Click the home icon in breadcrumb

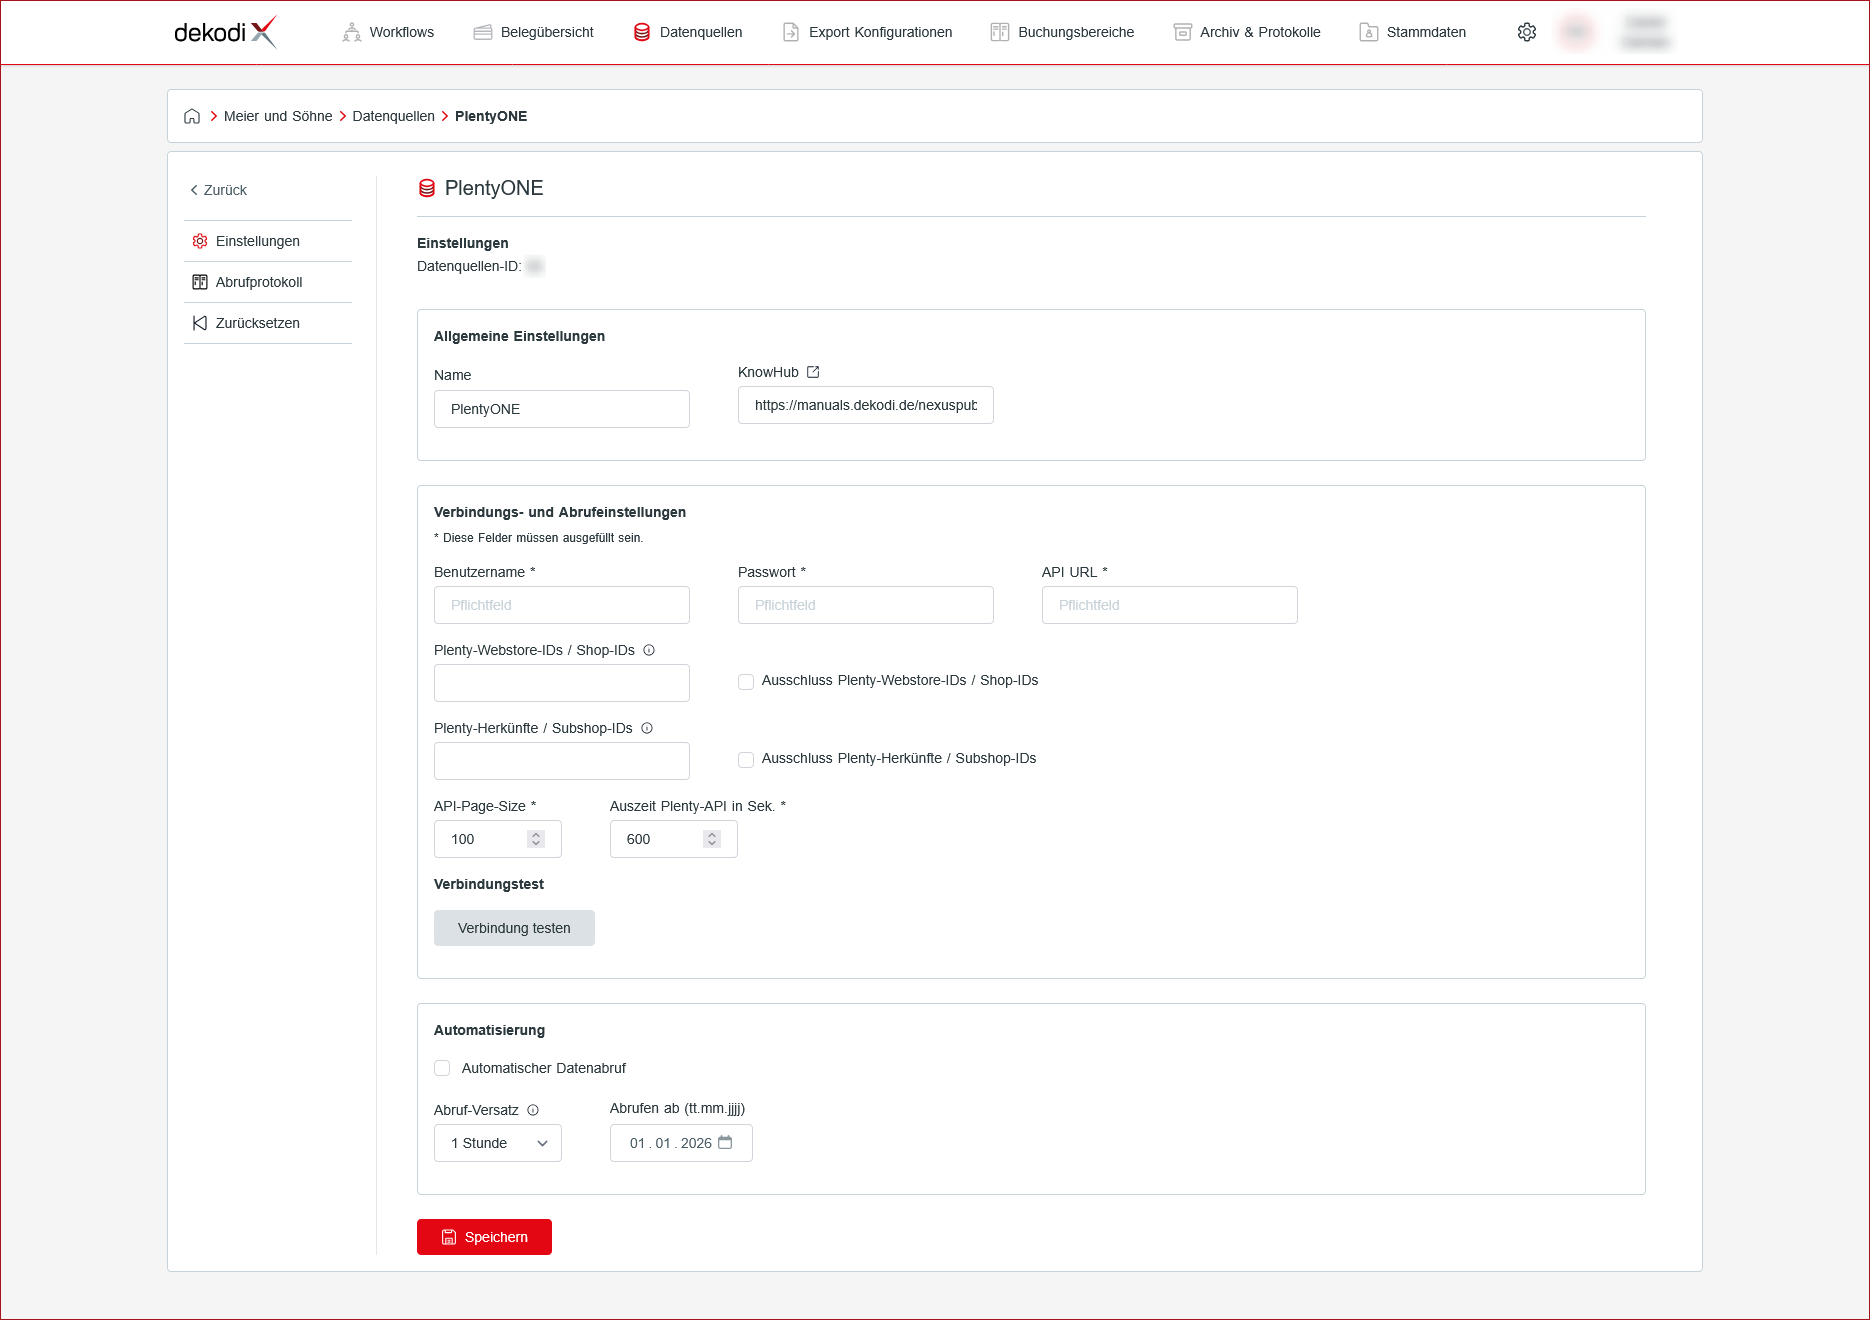tap(192, 116)
